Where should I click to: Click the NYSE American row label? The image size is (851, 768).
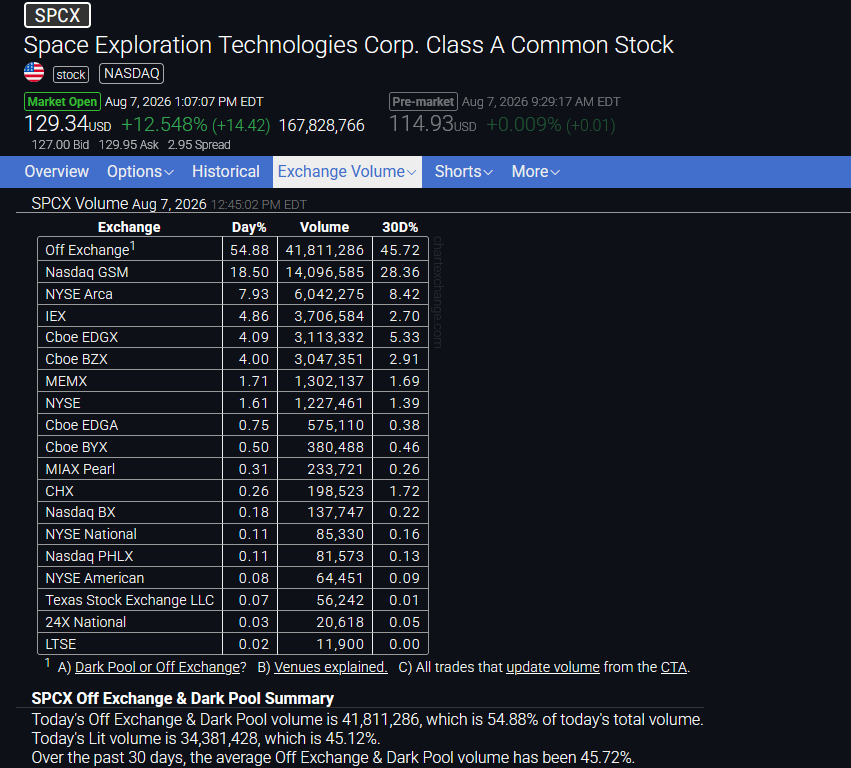(x=94, y=578)
